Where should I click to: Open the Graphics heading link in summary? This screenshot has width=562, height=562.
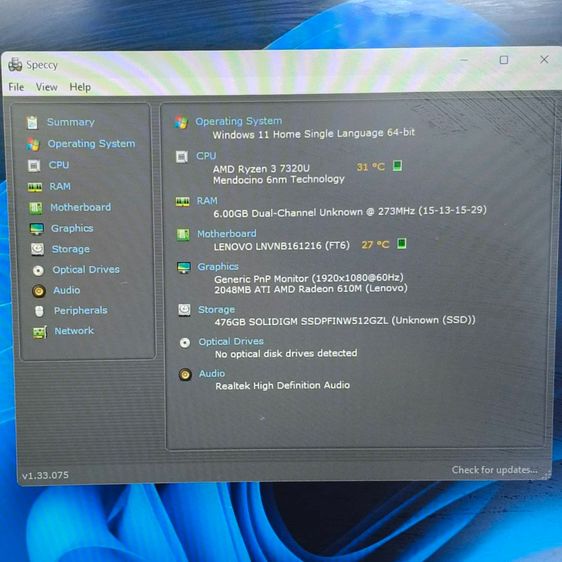click(x=218, y=267)
